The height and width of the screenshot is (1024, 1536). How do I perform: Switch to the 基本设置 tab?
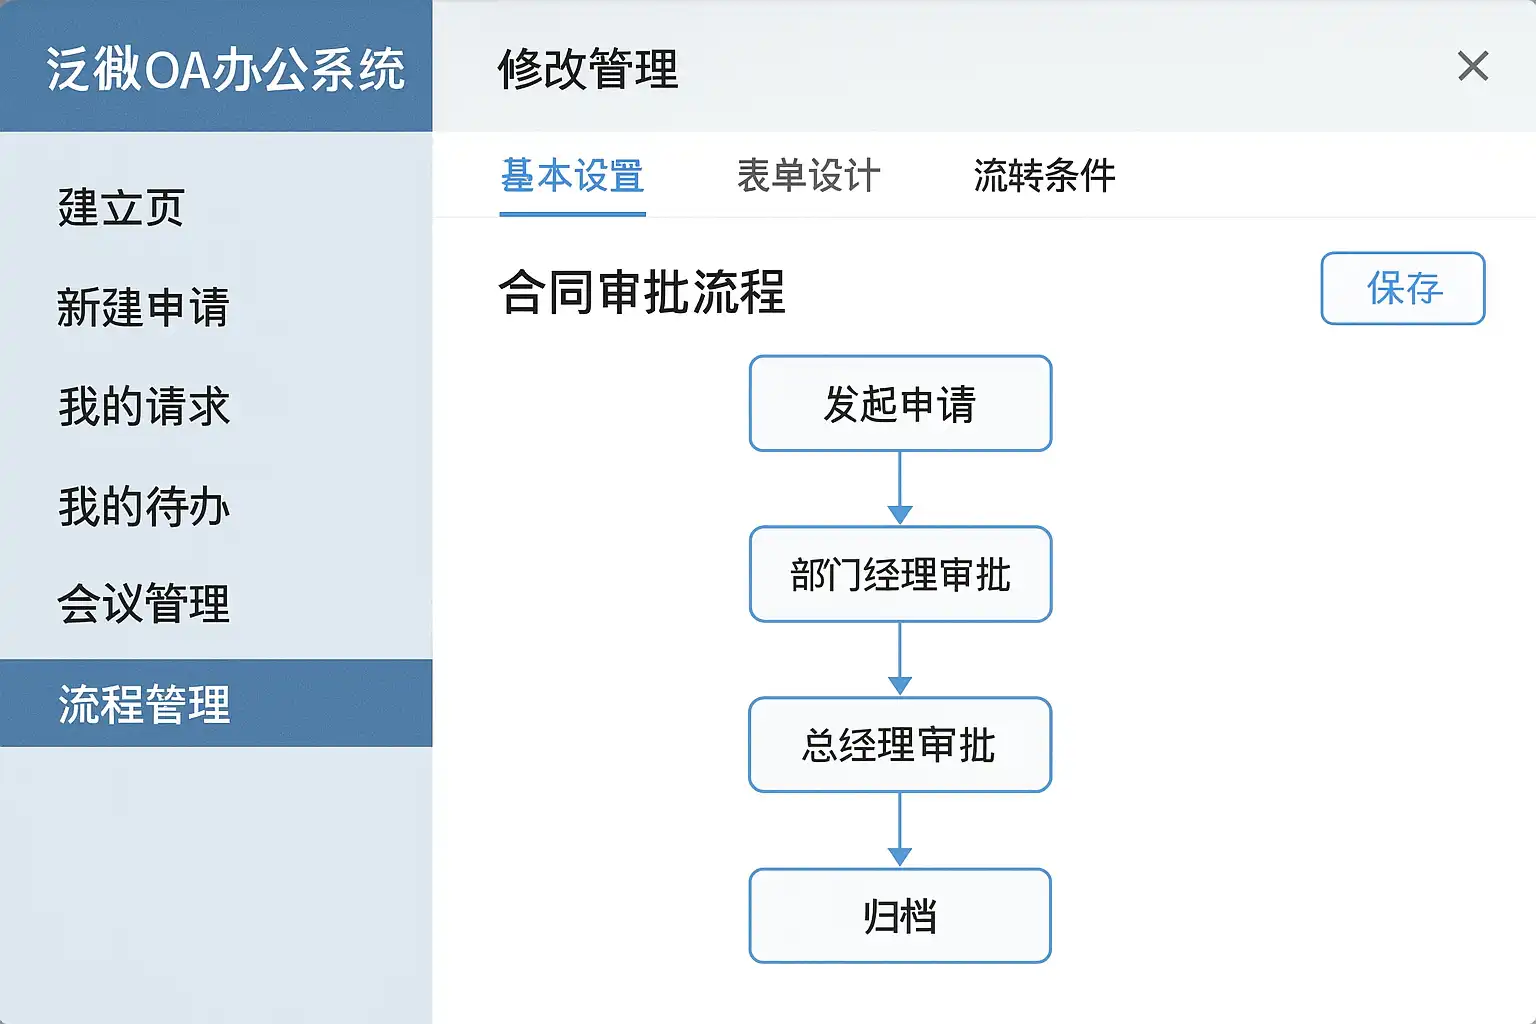(x=572, y=176)
